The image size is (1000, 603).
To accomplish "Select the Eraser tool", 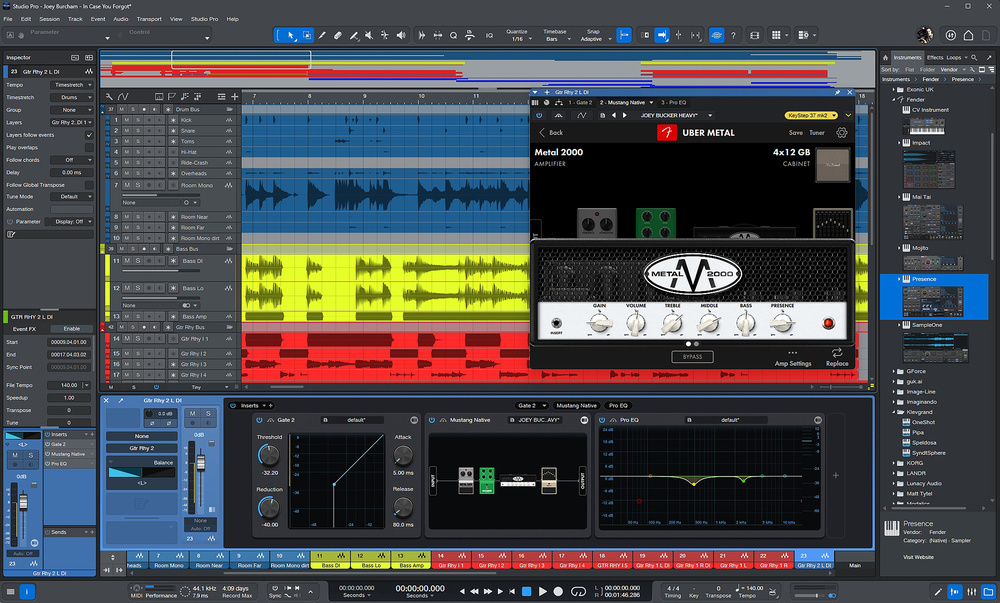I will click(338, 35).
